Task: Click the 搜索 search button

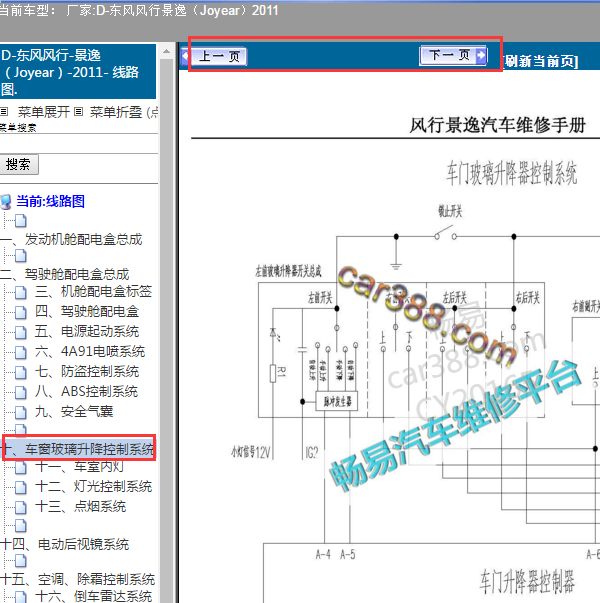Action: (18, 165)
